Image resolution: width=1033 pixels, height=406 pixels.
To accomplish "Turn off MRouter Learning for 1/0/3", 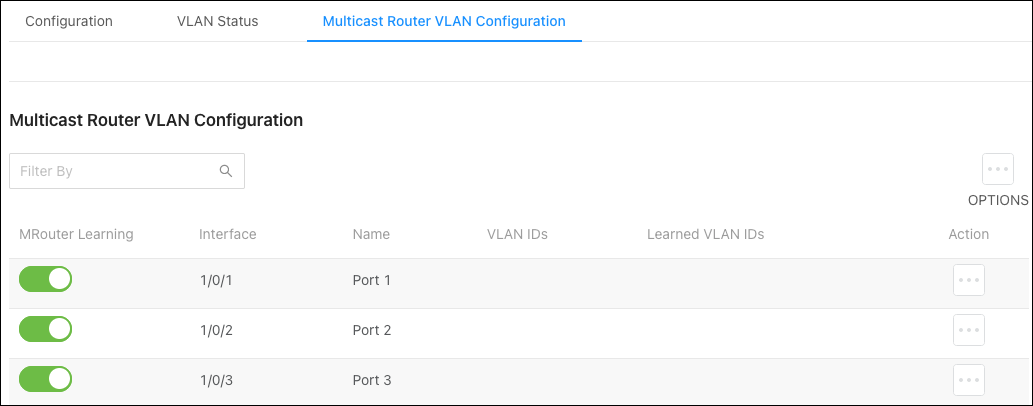I will [45, 379].
